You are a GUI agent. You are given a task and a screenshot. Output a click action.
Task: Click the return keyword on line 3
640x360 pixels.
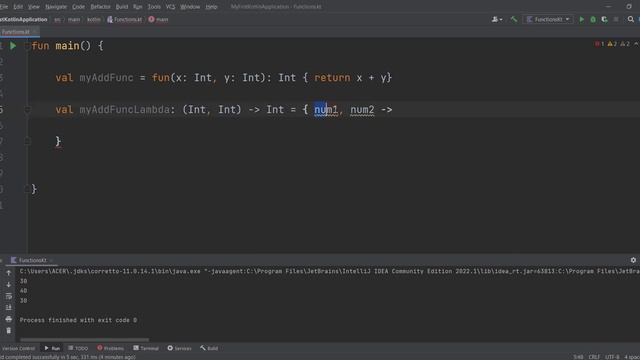tap(332, 78)
